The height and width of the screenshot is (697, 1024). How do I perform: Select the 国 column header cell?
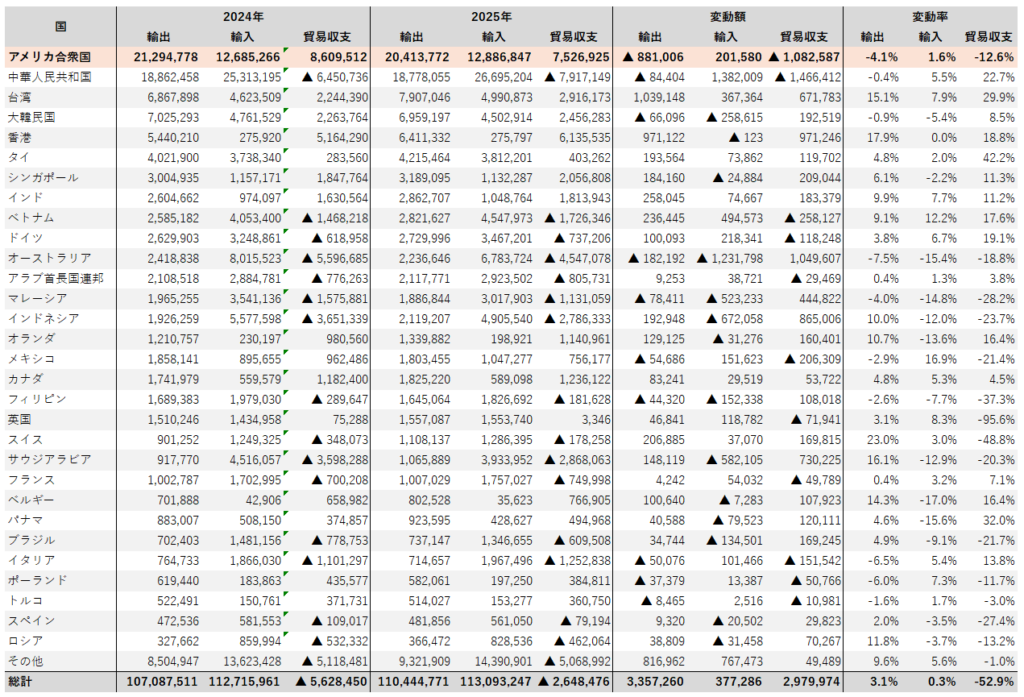(x=61, y=26)
